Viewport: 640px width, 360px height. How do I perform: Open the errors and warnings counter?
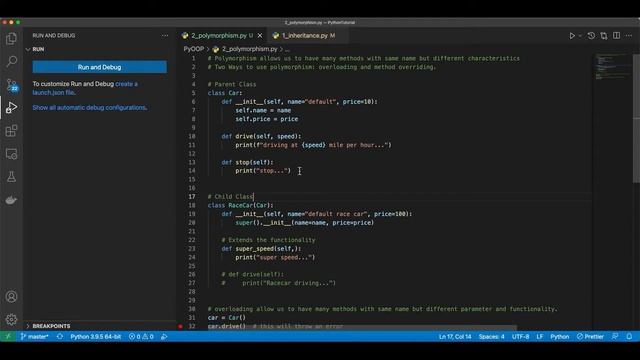click(141, 337)
